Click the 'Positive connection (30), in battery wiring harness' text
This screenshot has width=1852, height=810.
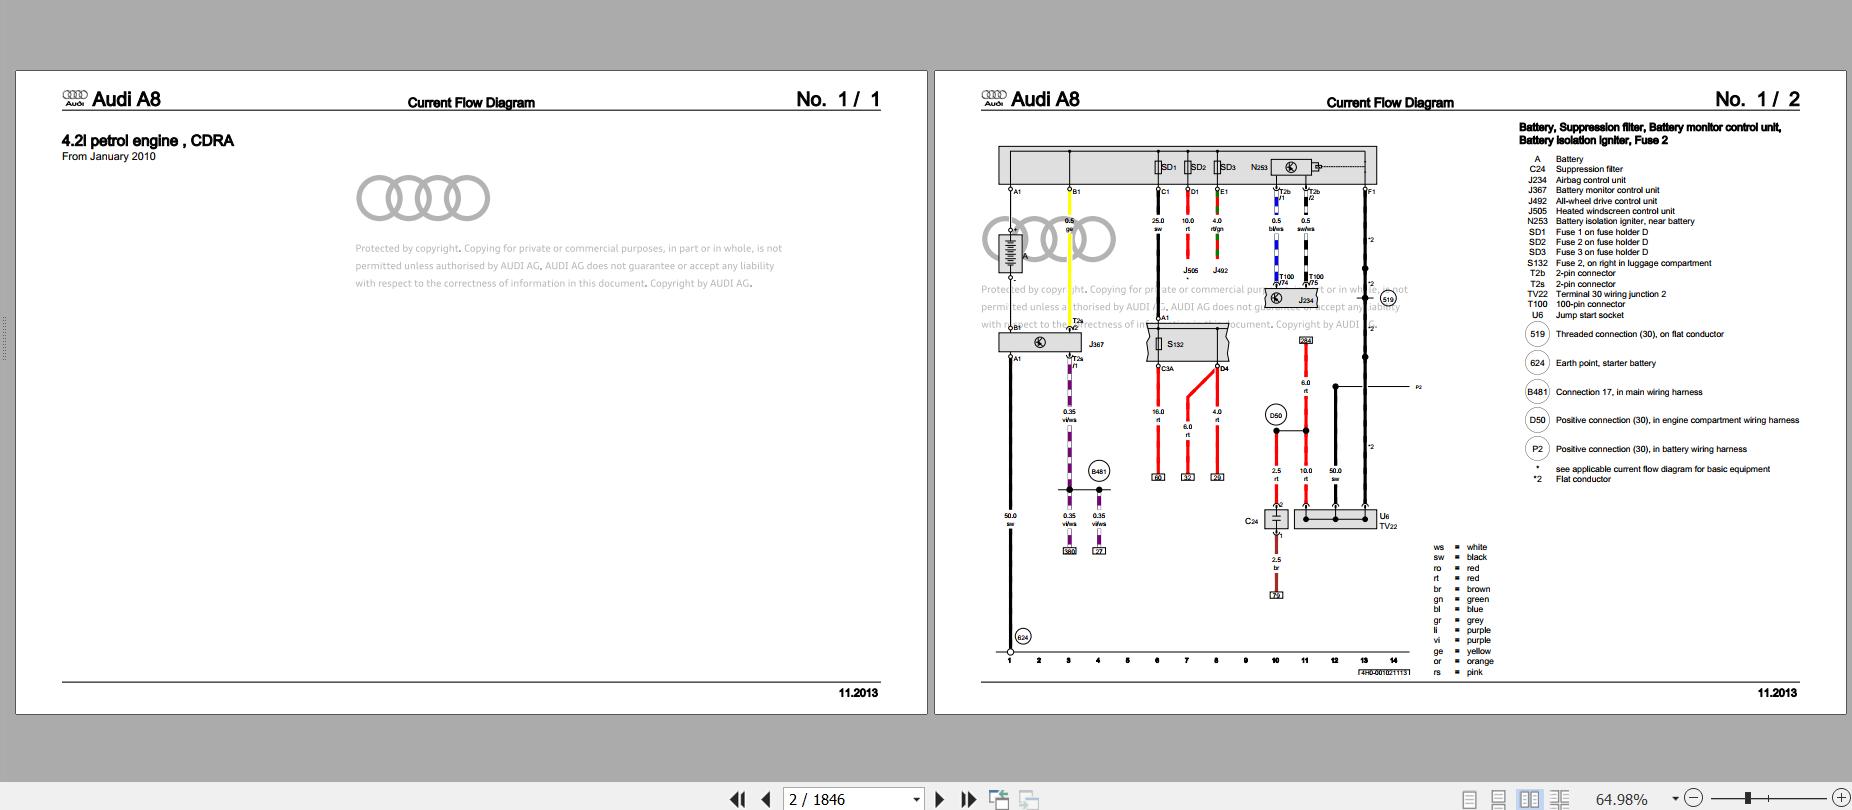(x=1651, y=449)
